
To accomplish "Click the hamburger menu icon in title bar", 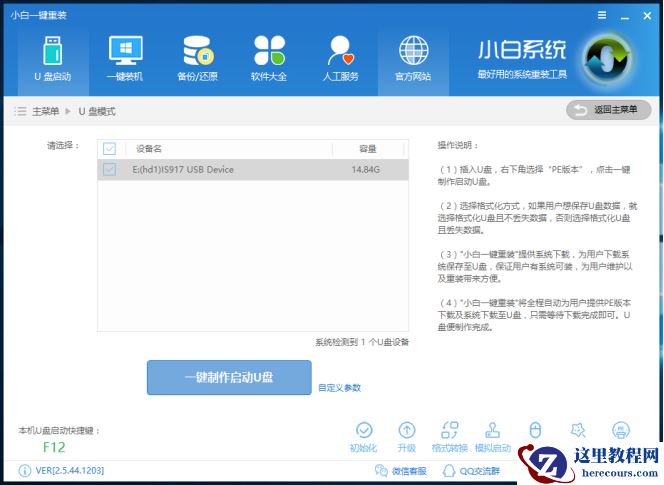I will point(602,15).
